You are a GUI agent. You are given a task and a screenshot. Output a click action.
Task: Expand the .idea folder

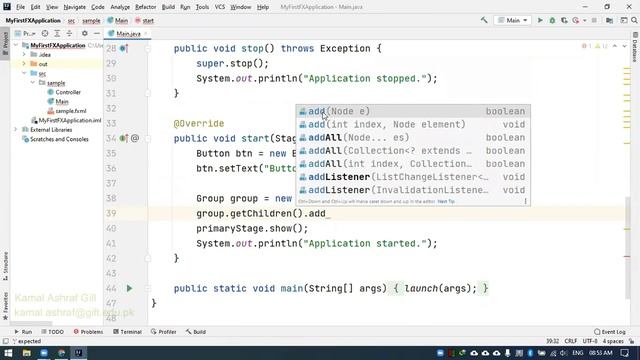pyautogui.click(x=24, y=54)
